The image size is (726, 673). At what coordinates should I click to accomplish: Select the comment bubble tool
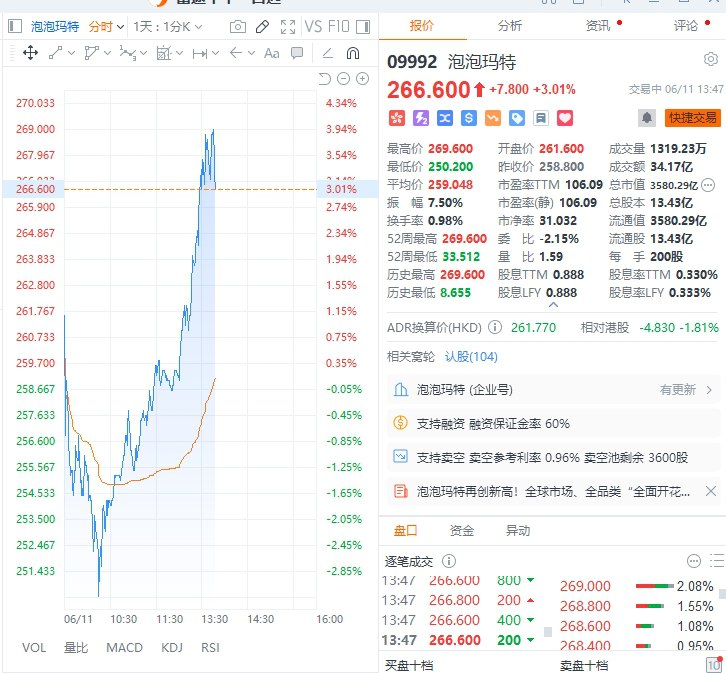pos(297,53)
